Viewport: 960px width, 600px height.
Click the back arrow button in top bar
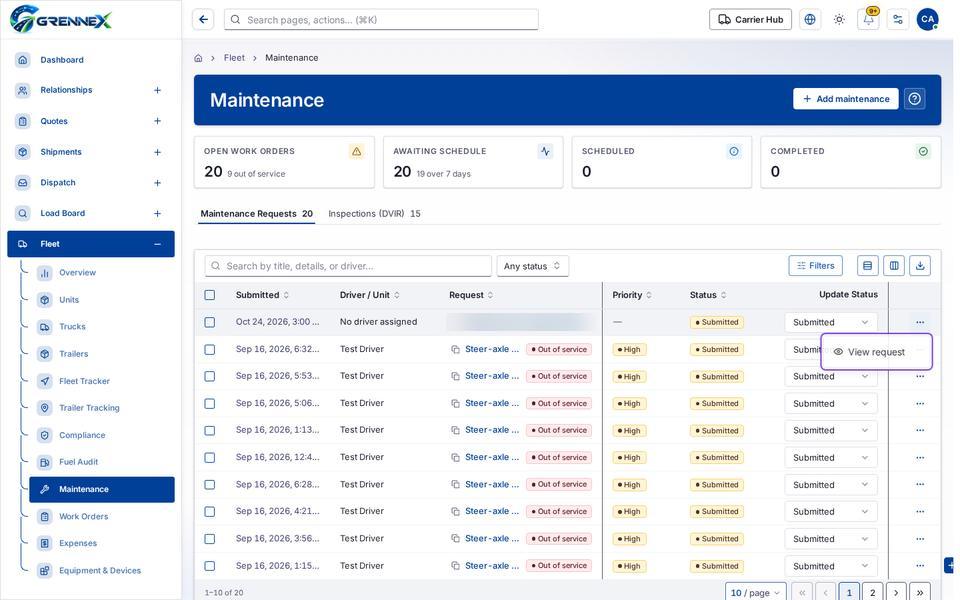203,20
